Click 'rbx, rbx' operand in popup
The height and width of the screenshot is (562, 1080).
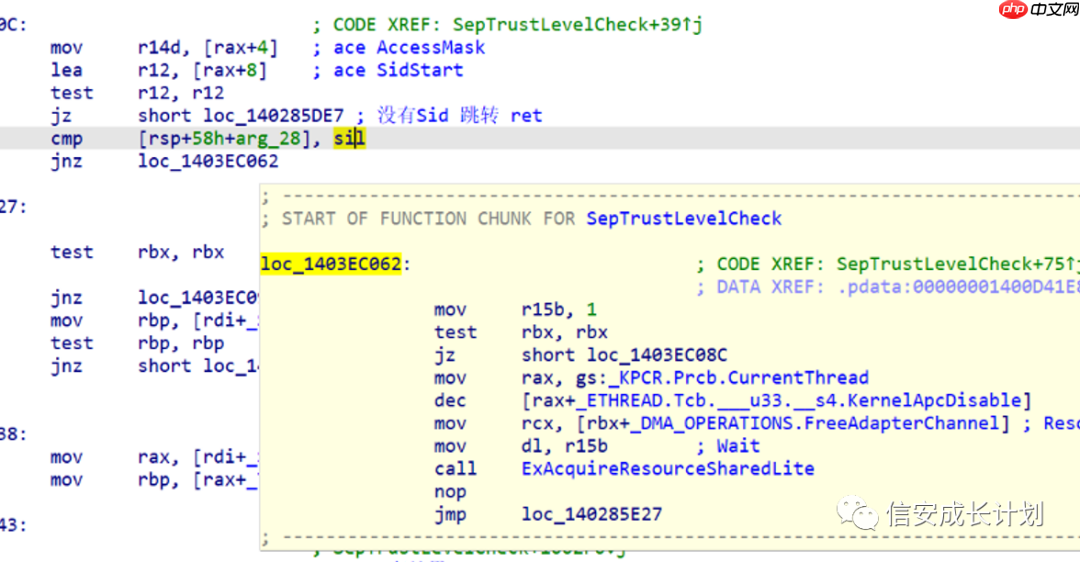pyautogui.click(x=565, y=332)
